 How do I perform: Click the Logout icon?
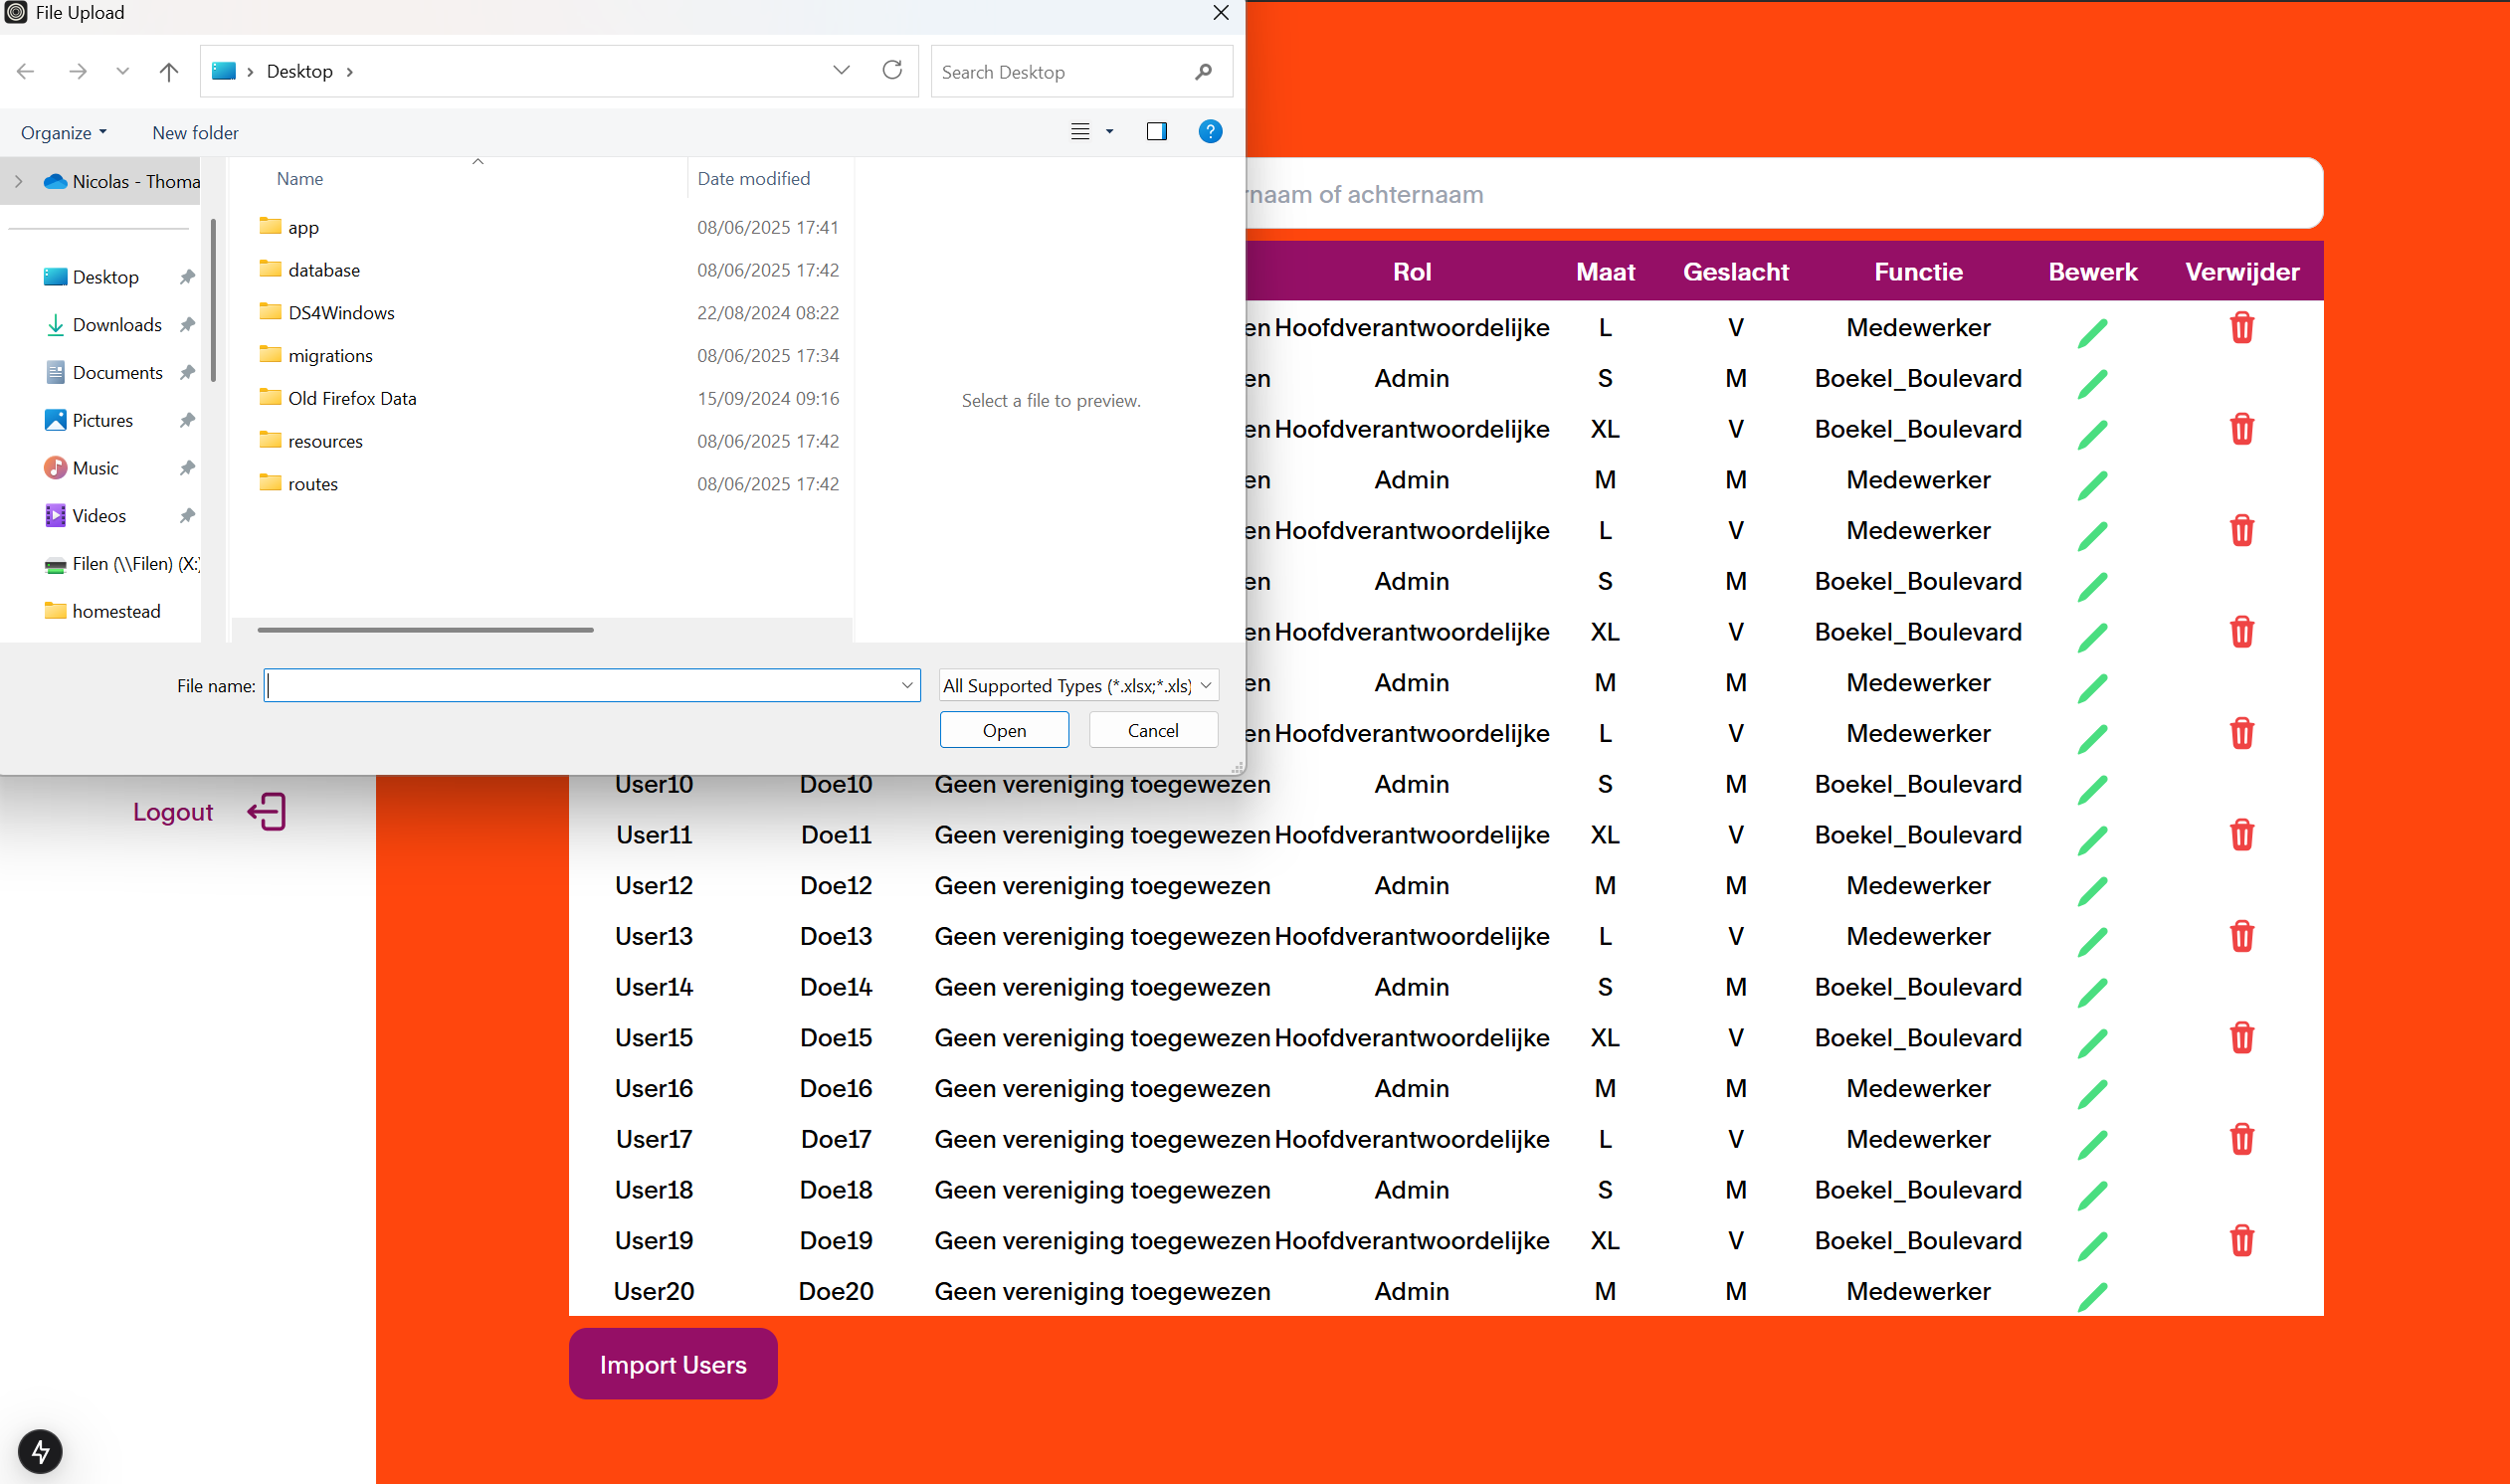[x=266, y=811]
